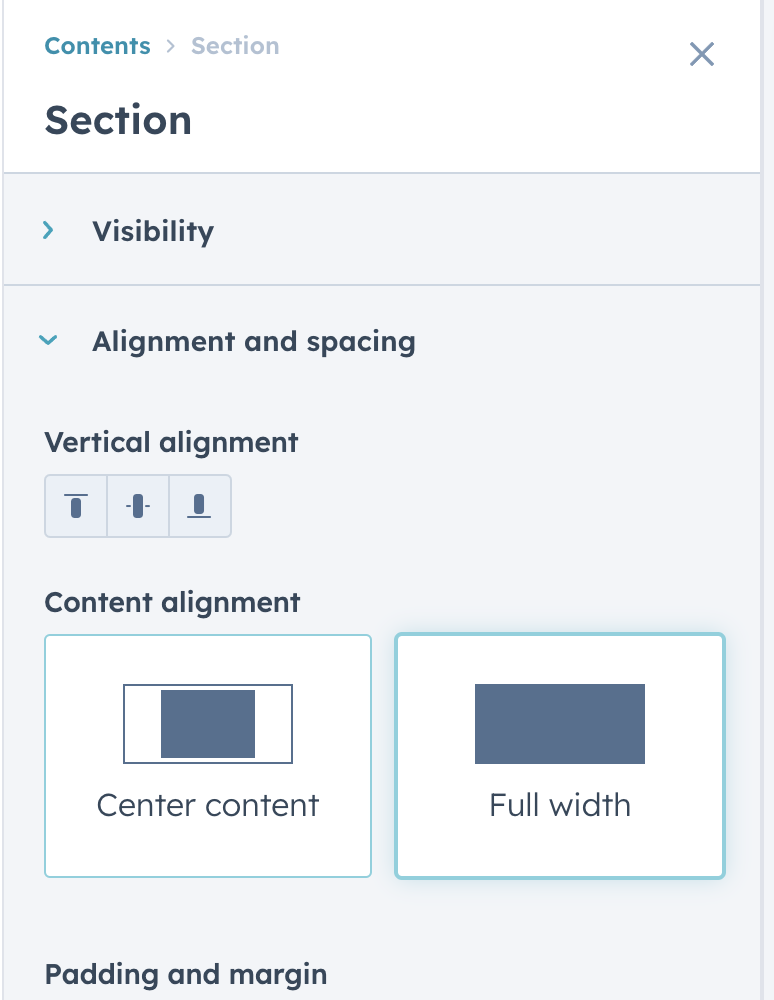Close the Section panel with X

click(x=701, y=54)
